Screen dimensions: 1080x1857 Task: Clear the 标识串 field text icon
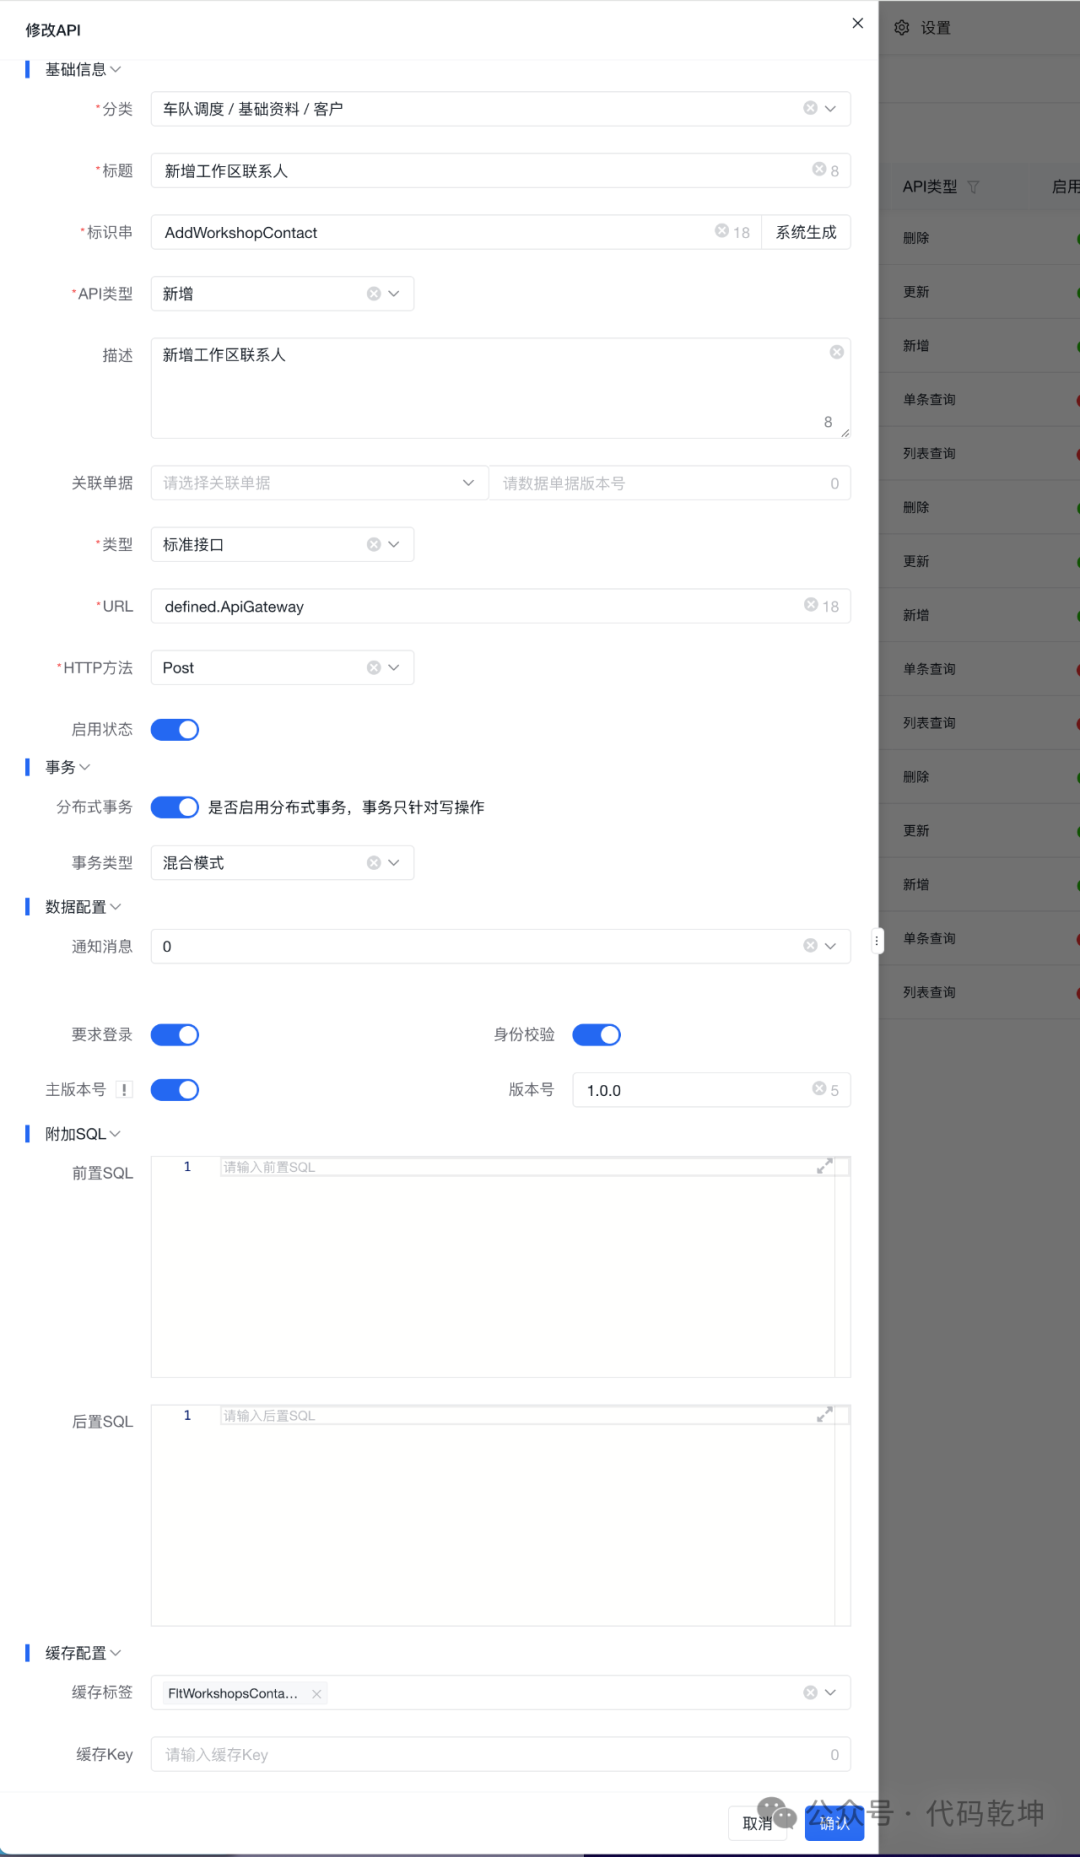[x=722, y=231]
